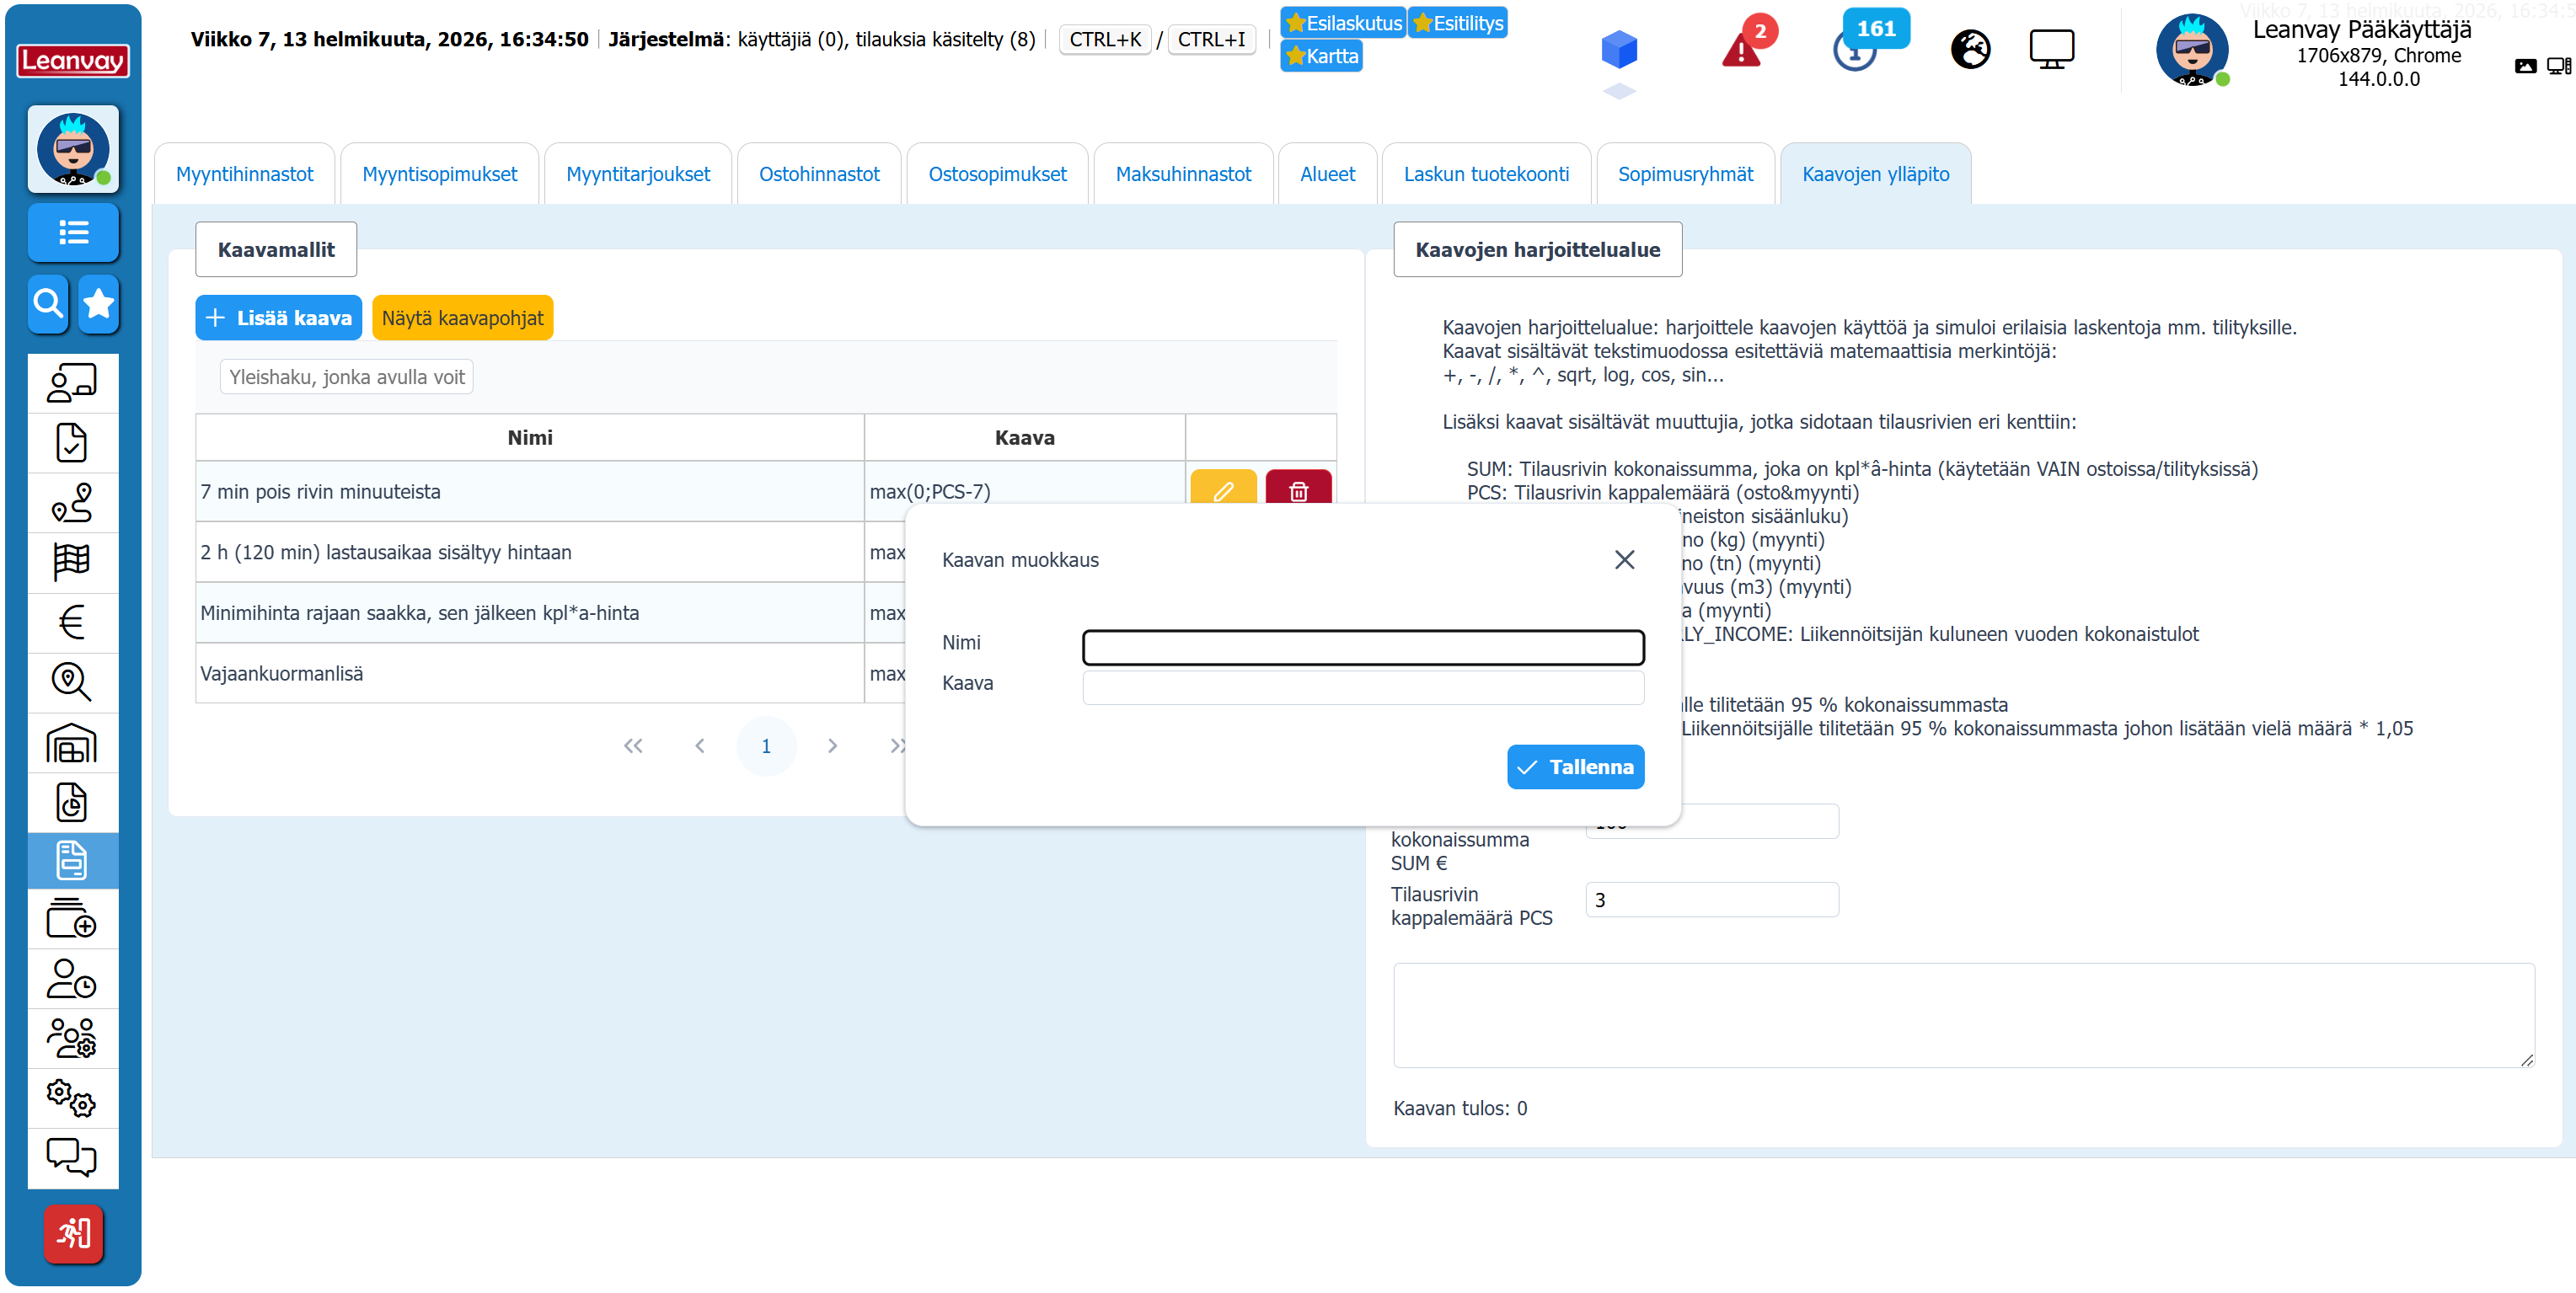Open the chat bubbles sidebar icon

tap(72, 1157)
